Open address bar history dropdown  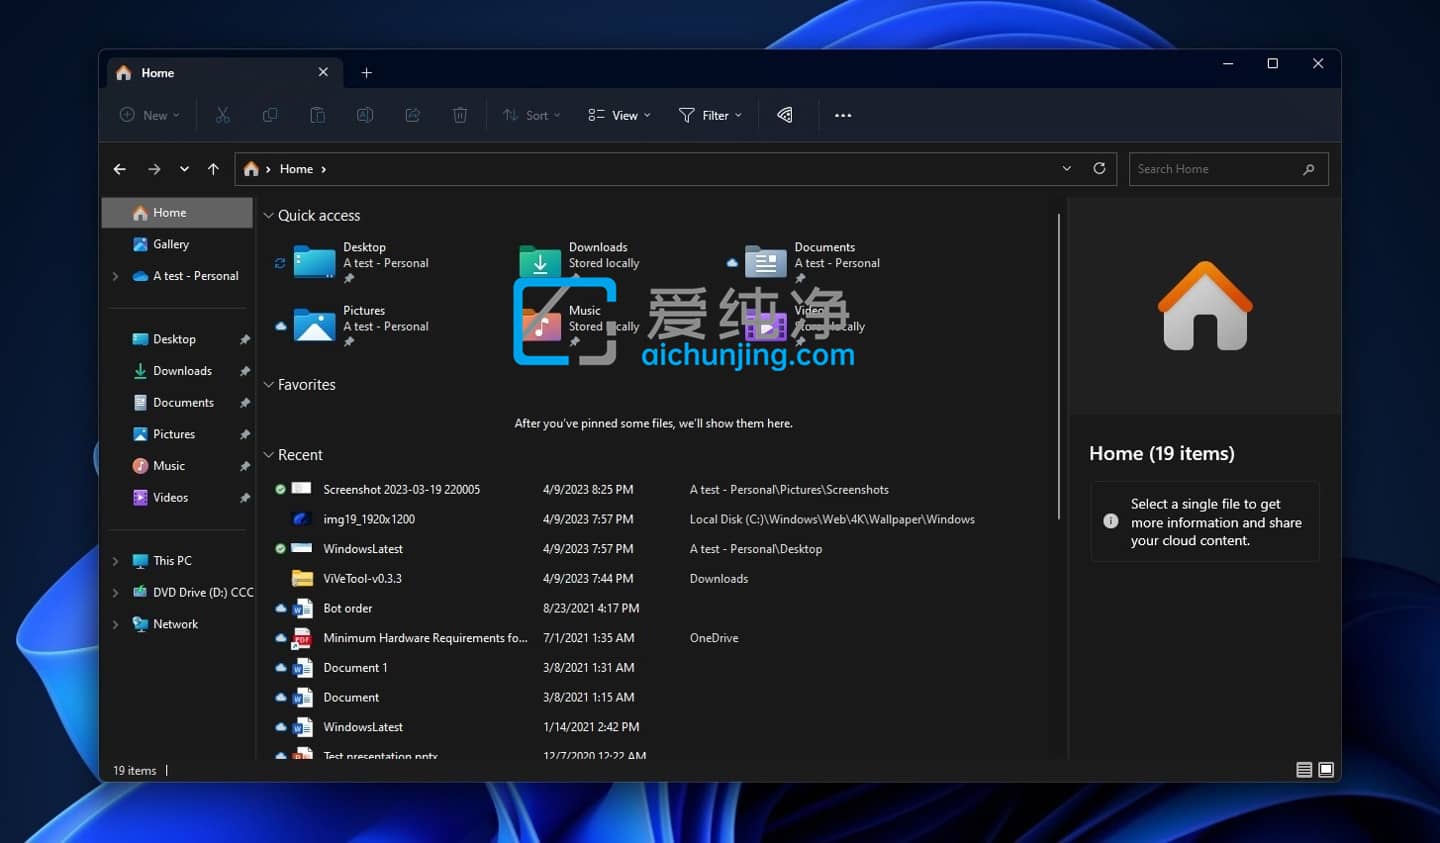[x=1067, y=168]
